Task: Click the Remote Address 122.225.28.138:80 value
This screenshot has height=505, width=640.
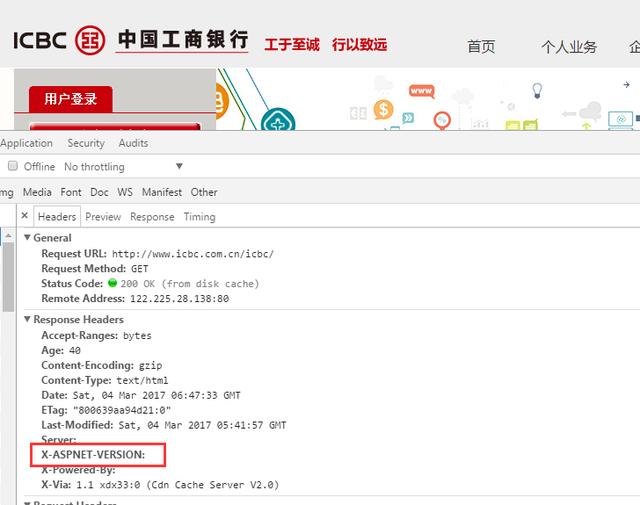Action: [x=179, y=298]
